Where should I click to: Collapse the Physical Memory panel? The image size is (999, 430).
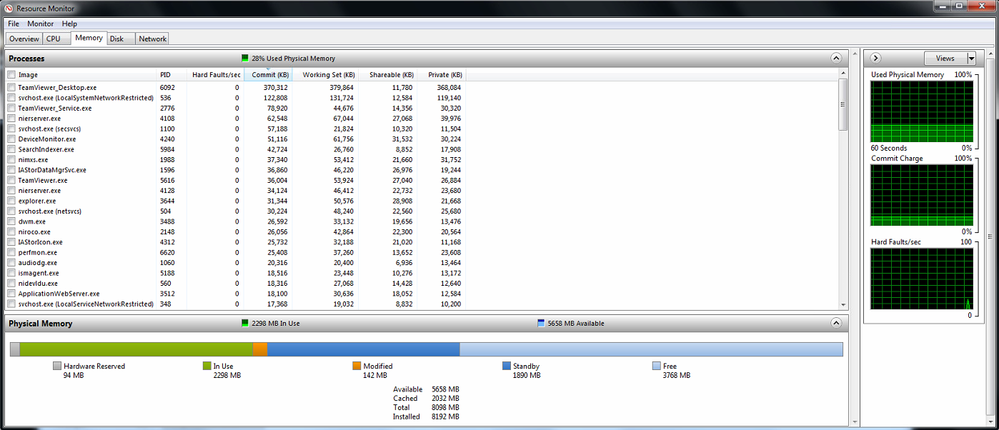[837, 323]
